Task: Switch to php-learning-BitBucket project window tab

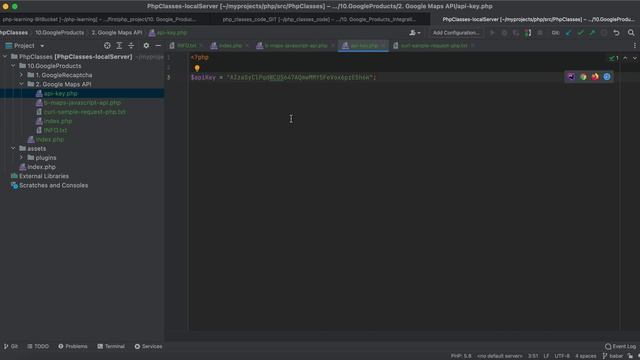Action: 99,19
